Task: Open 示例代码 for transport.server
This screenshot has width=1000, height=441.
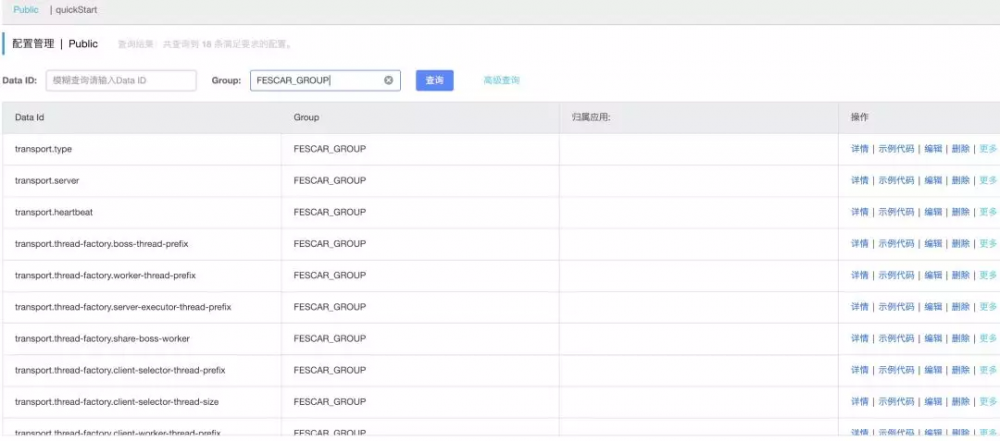Action: (x=896, y=181)
